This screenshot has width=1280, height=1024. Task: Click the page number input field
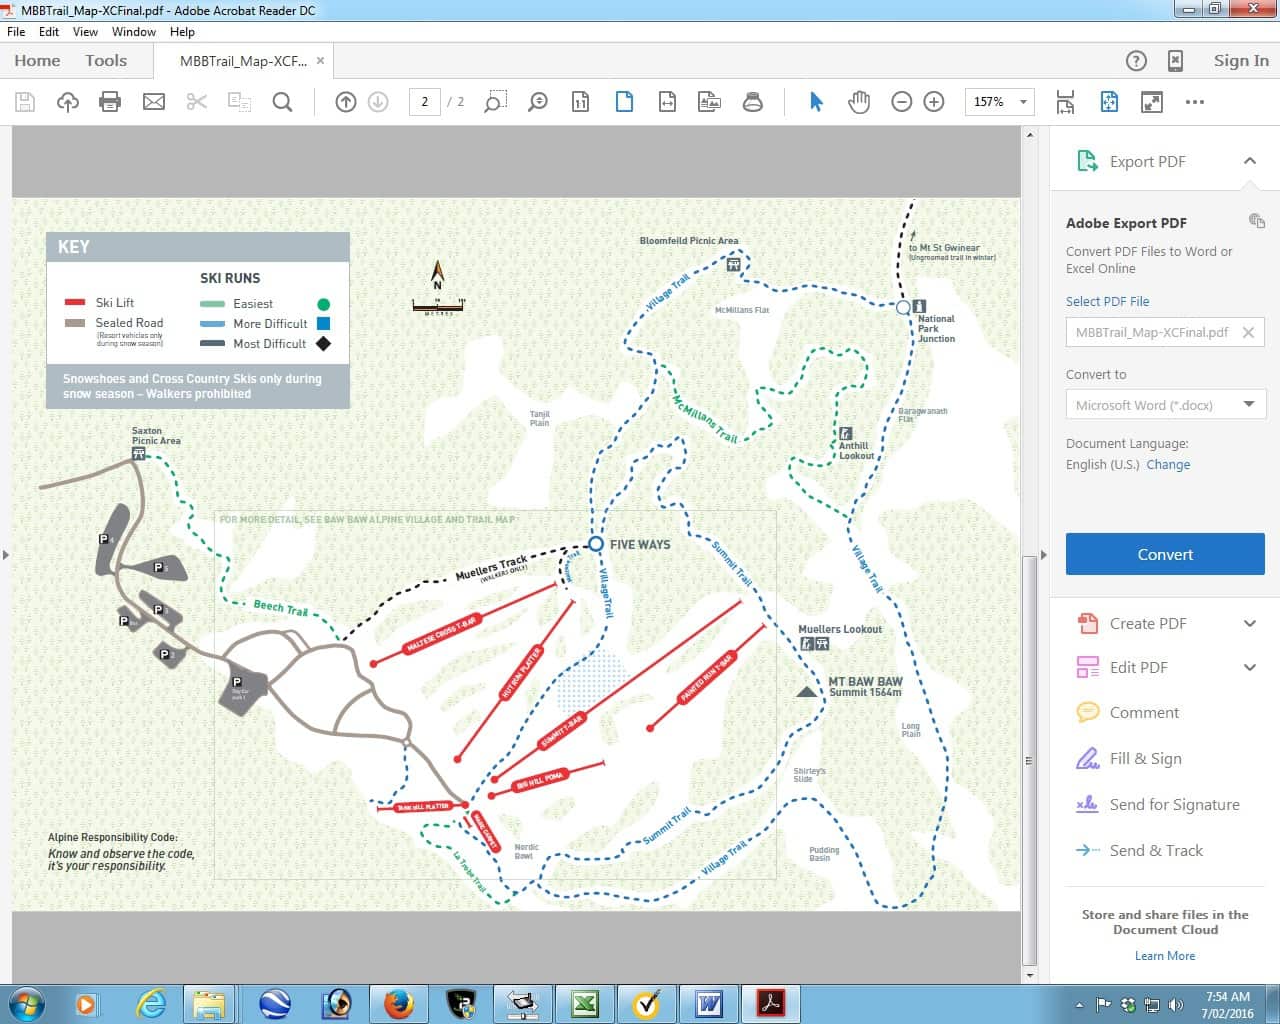425,102
